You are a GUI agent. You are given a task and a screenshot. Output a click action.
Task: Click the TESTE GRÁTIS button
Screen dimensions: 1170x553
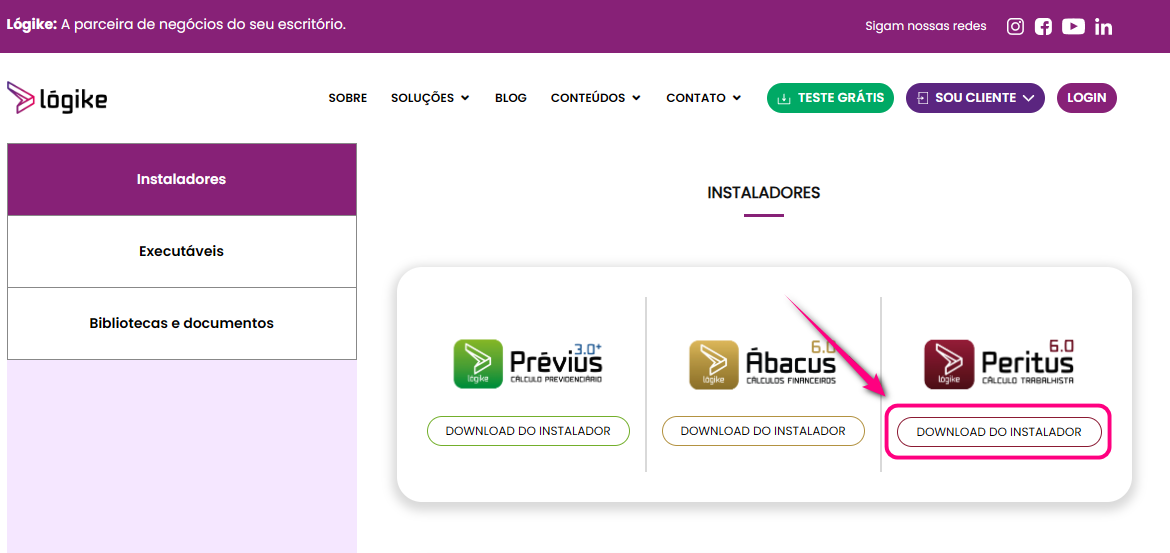click(830, 98)
